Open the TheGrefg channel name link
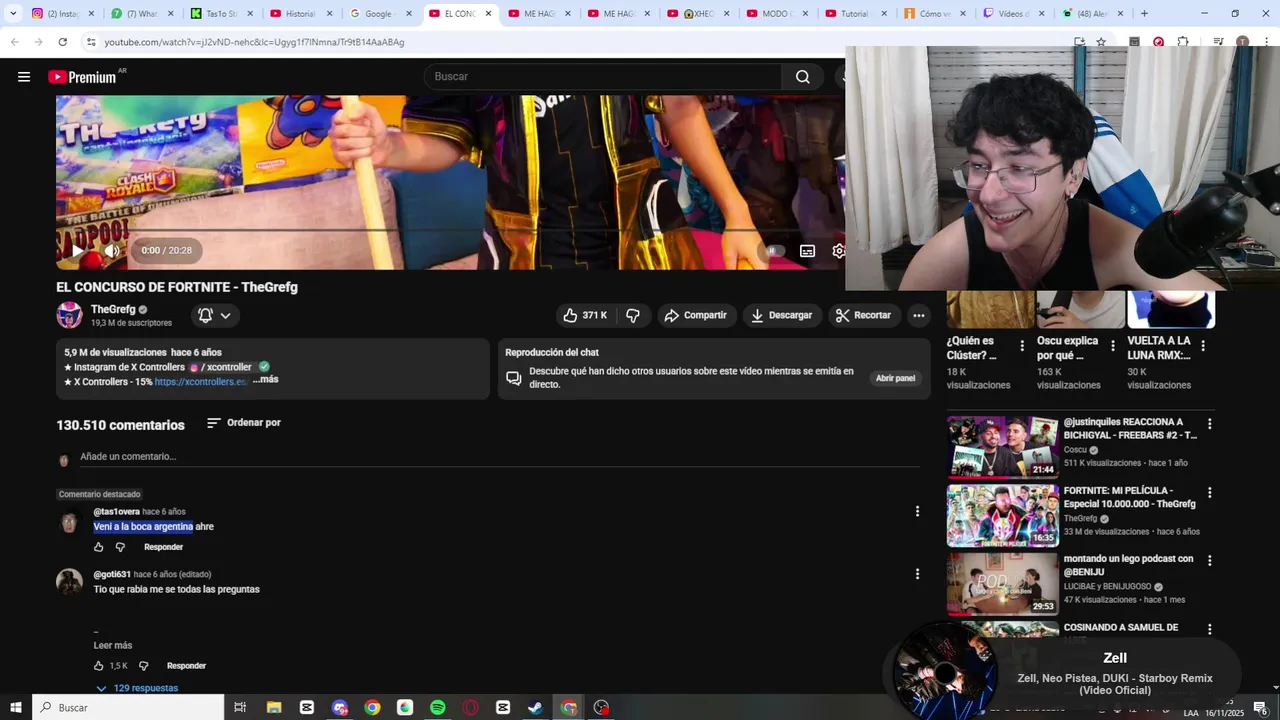 pos(113,309)
